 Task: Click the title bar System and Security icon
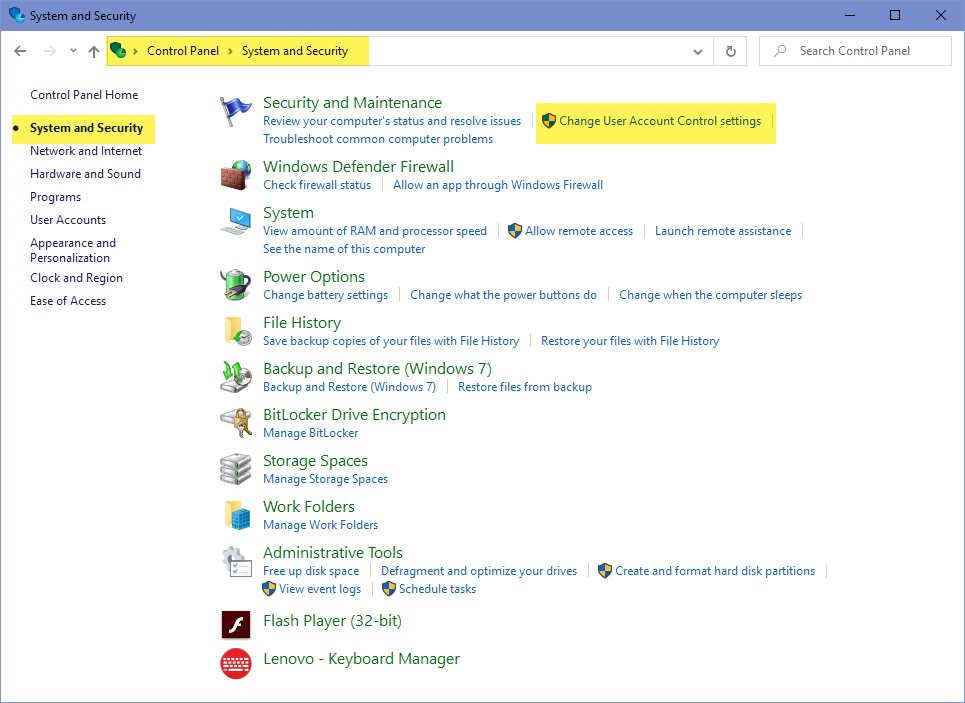17,15
